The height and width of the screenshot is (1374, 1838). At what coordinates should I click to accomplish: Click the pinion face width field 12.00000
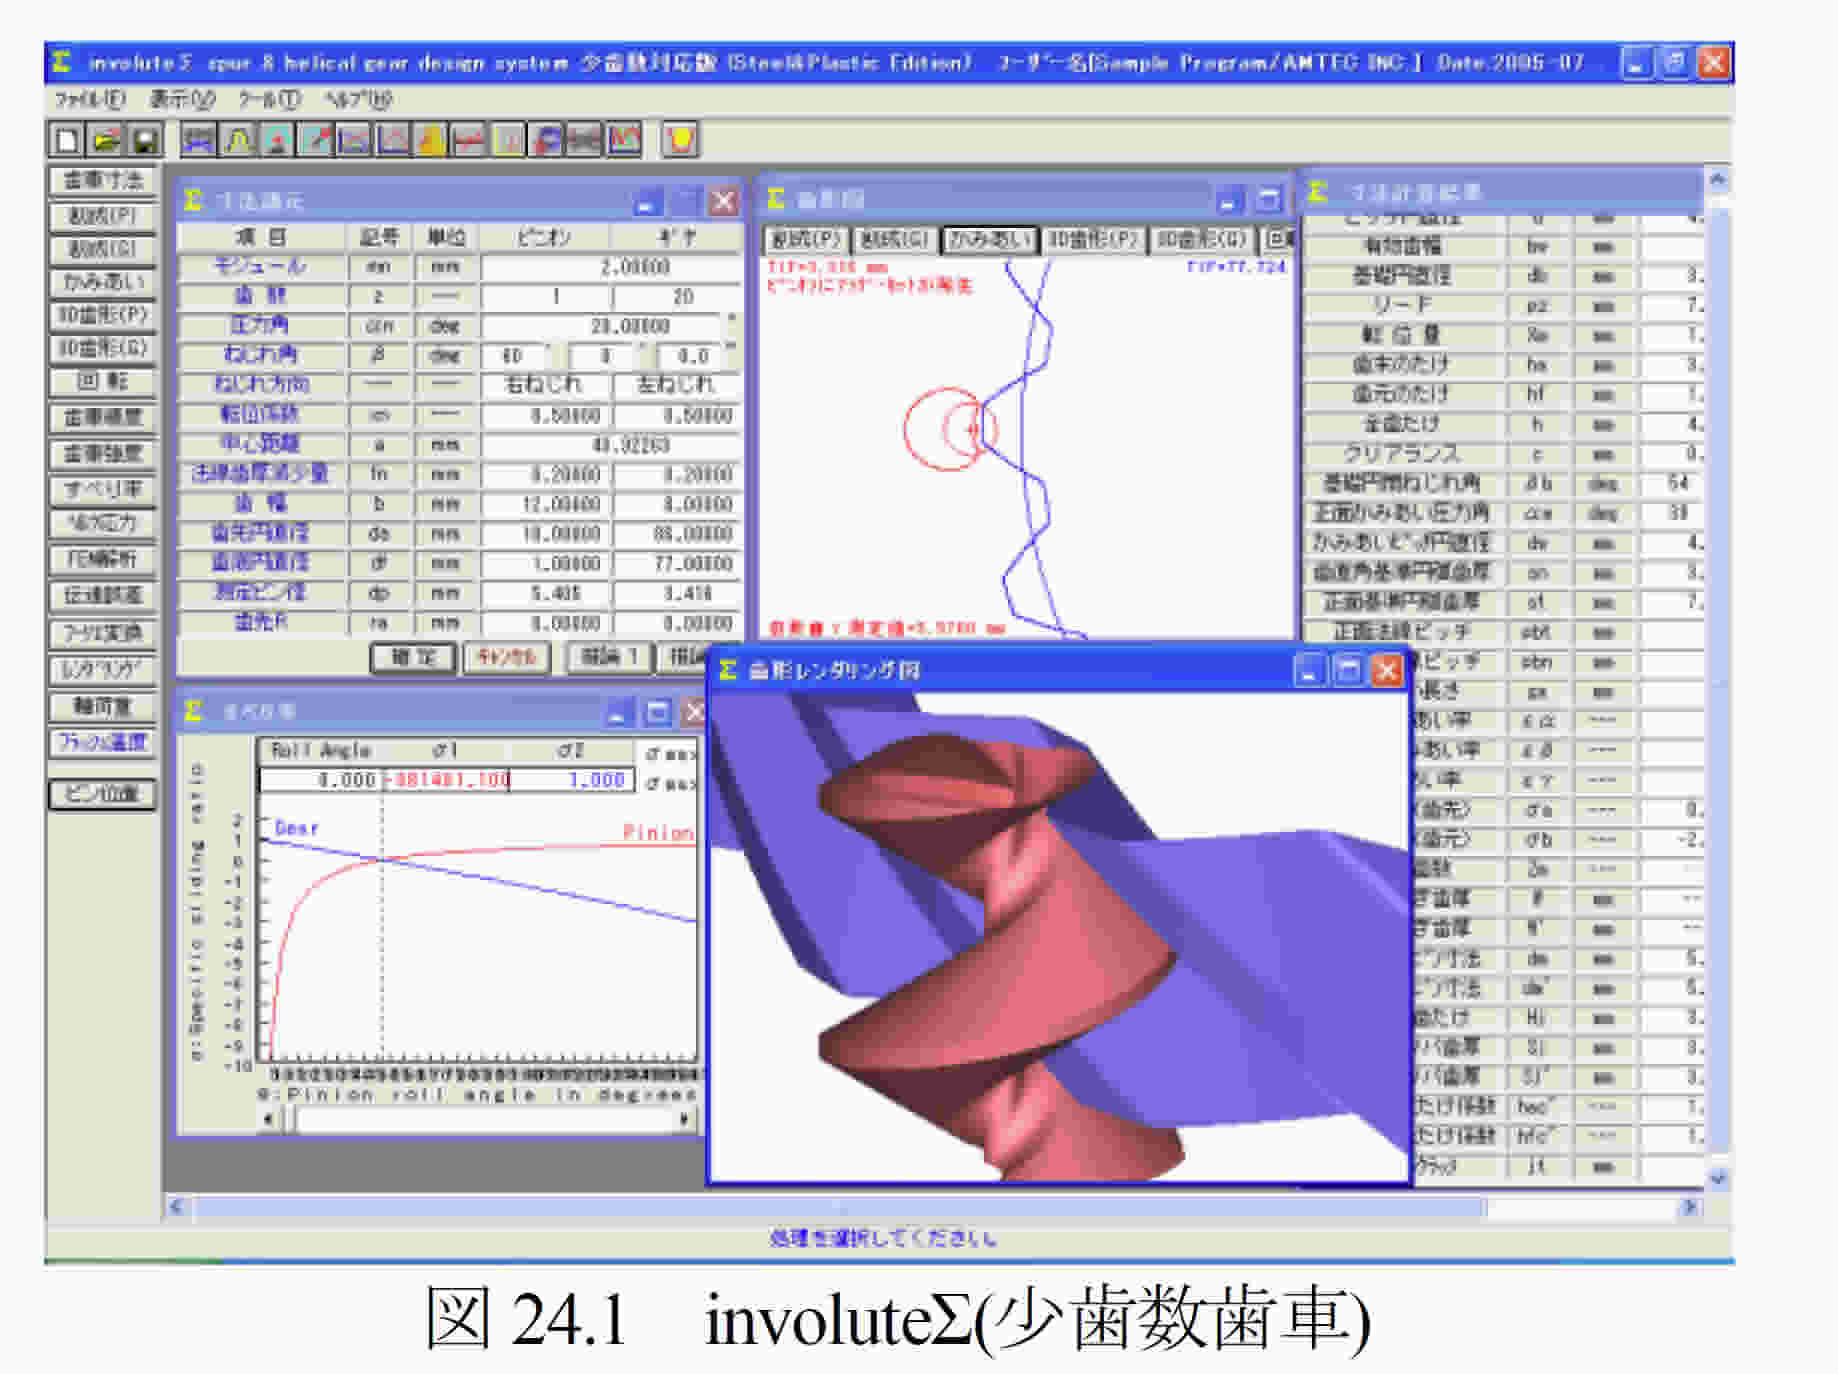(x=546, y=504)
